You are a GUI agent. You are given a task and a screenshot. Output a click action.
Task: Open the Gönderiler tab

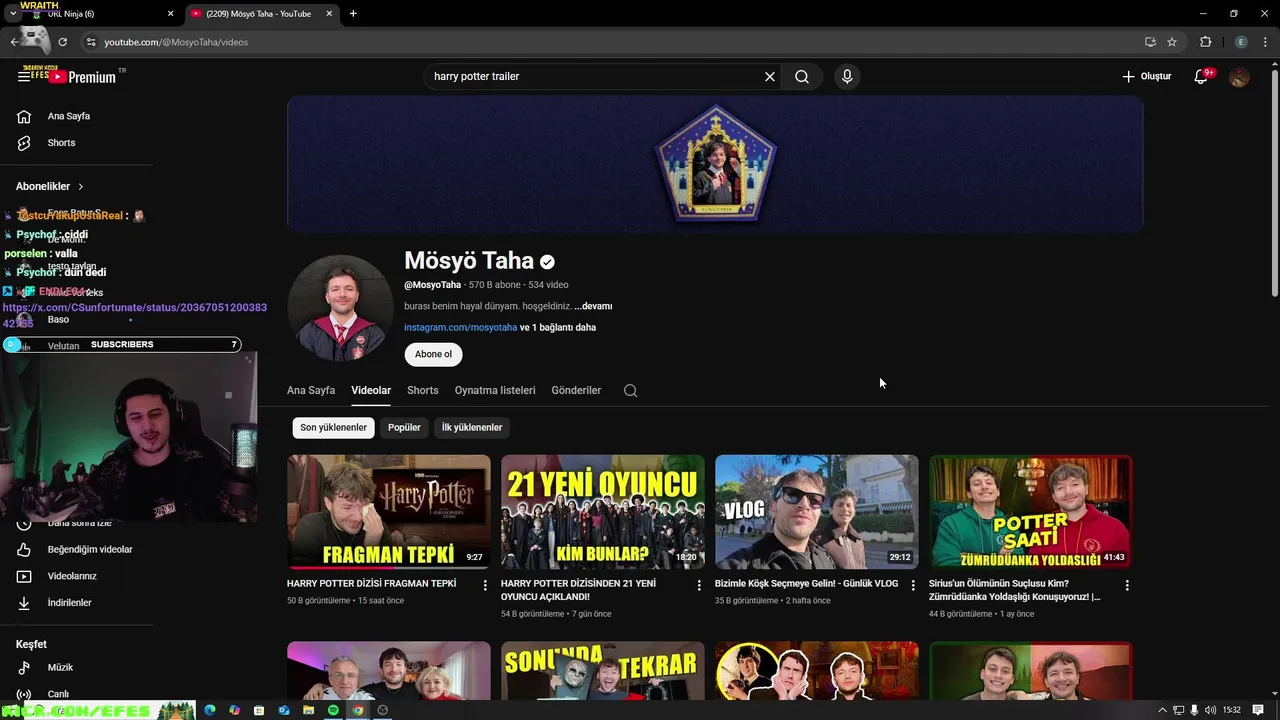pos(576,390)
